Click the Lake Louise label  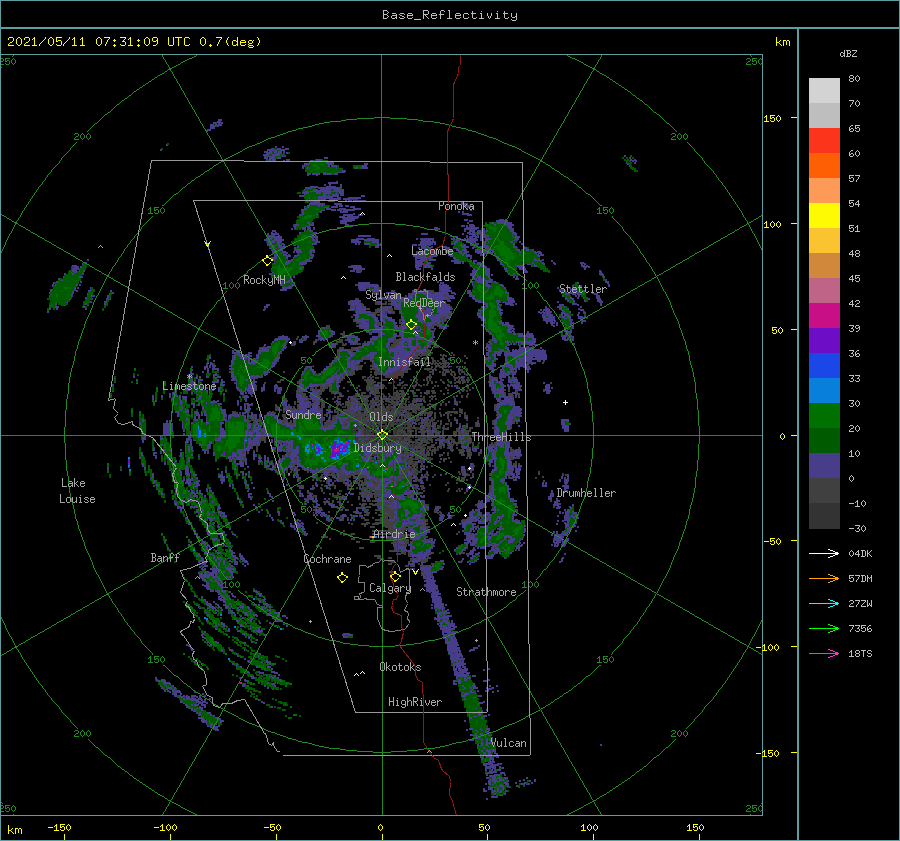pos(77,491)
